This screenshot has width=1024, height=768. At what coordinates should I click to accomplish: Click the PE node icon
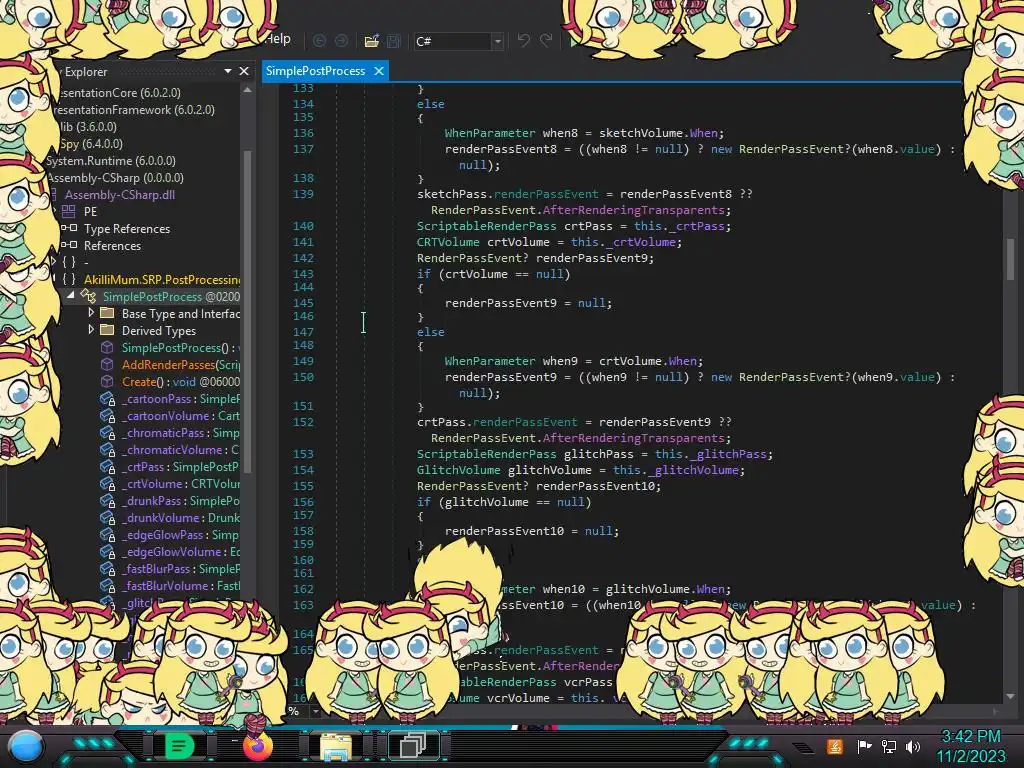coord(69,212)
